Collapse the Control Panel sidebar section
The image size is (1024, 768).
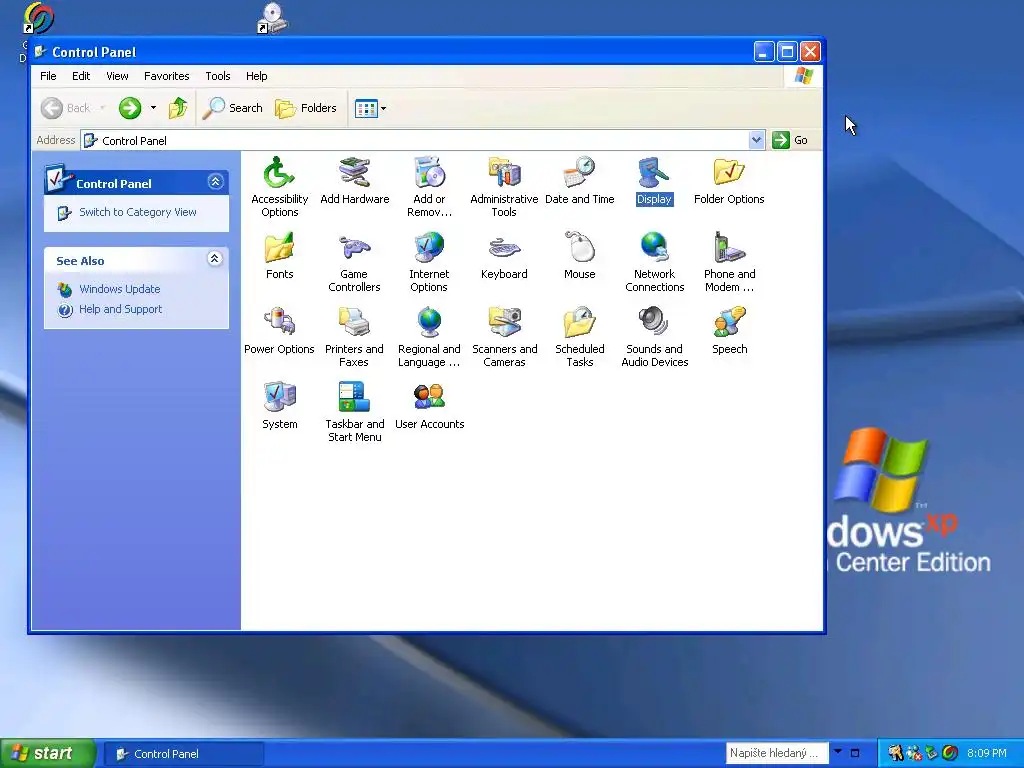tap(215, 182)
